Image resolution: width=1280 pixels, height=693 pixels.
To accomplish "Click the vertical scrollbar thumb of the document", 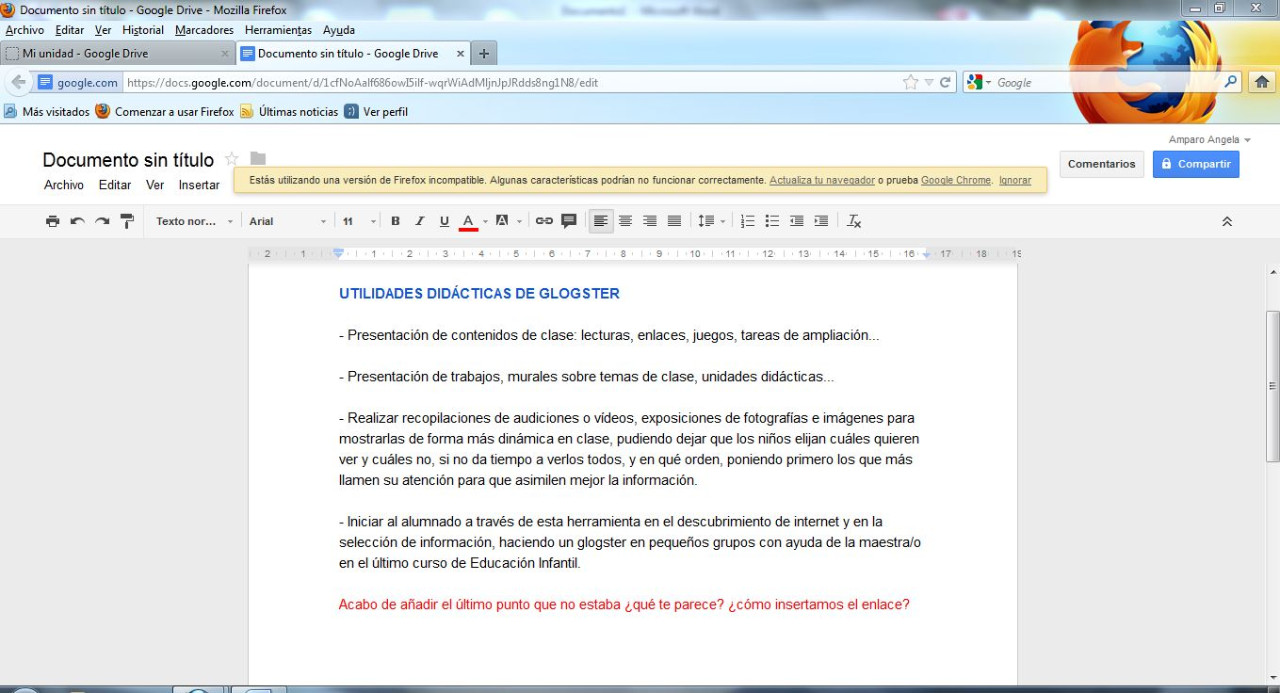I will [x=1272, y=385].
